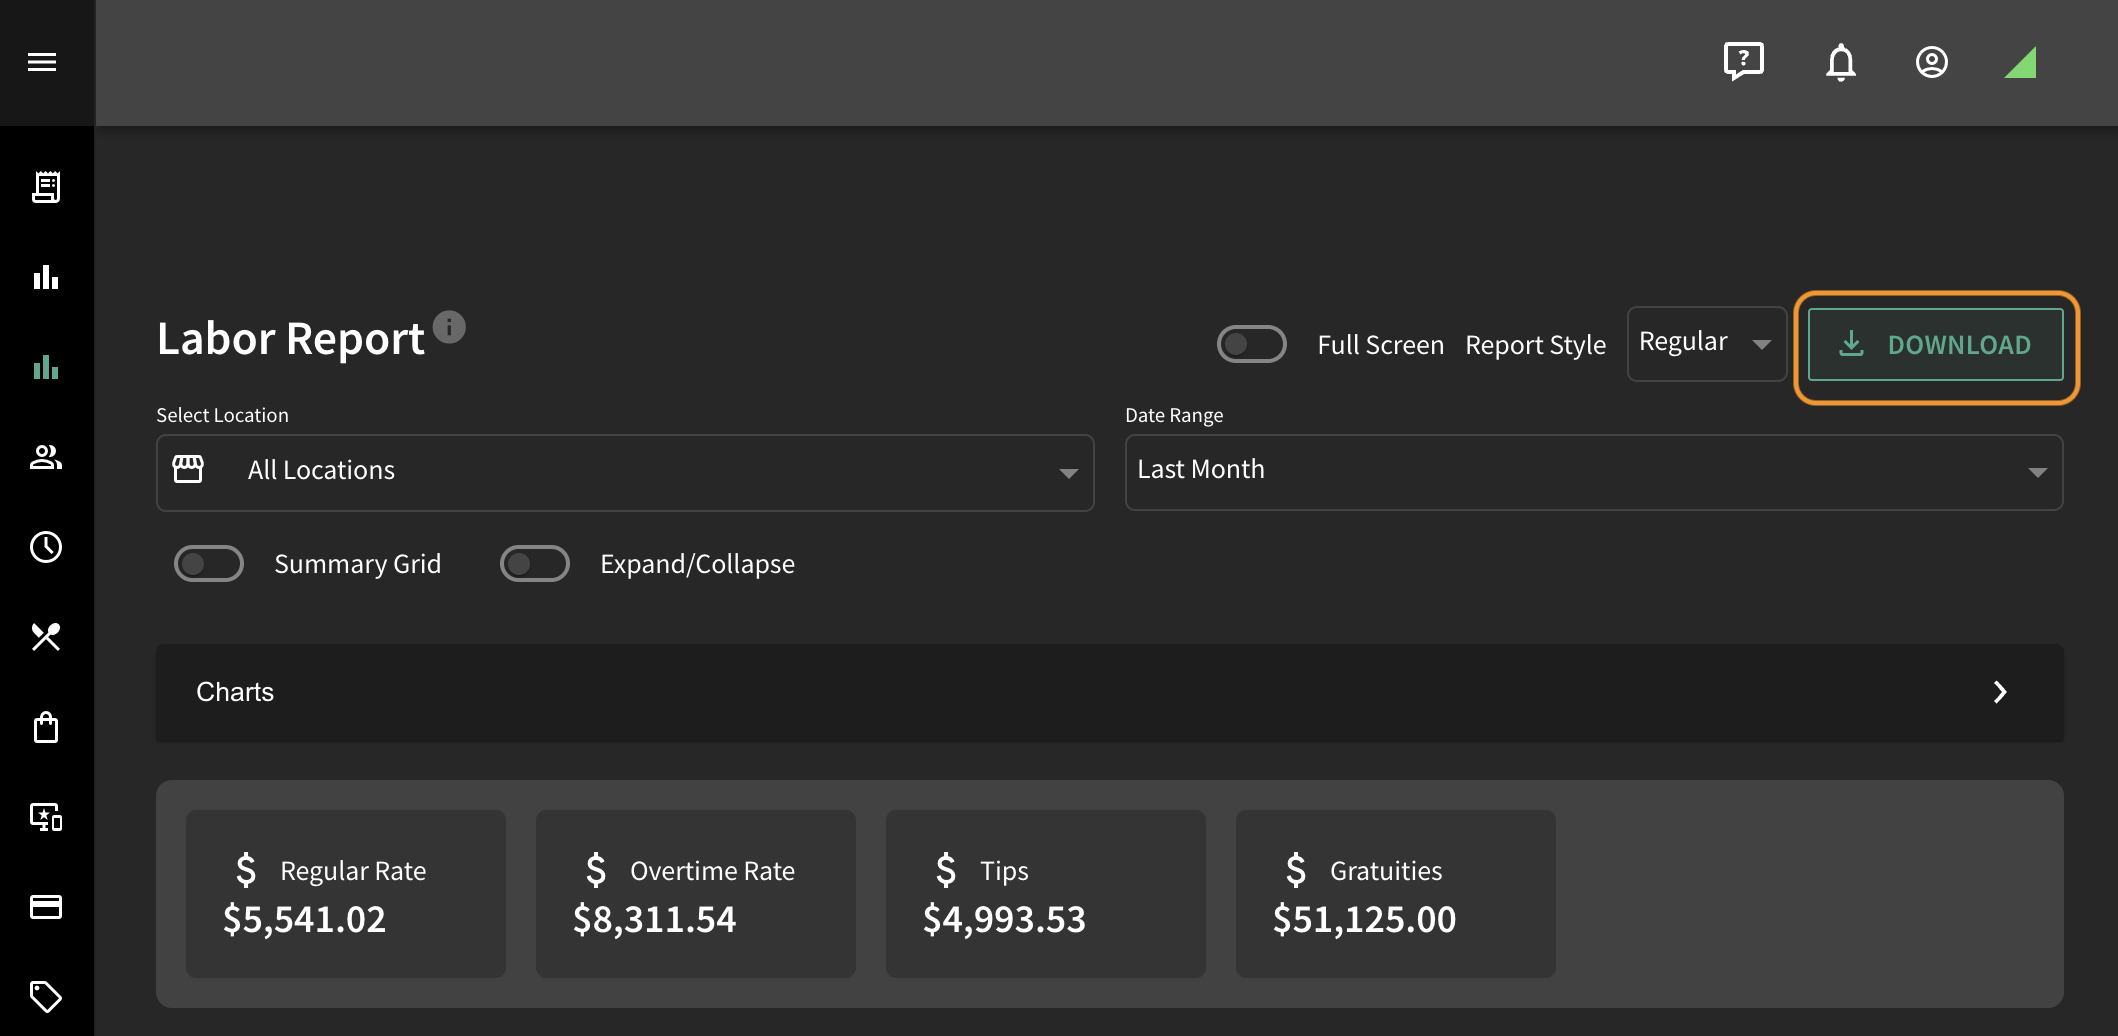The width and height of the screenshot is (2118, 1036).
Task: Click the green triangle logo icon
Action: point(2021,62)
